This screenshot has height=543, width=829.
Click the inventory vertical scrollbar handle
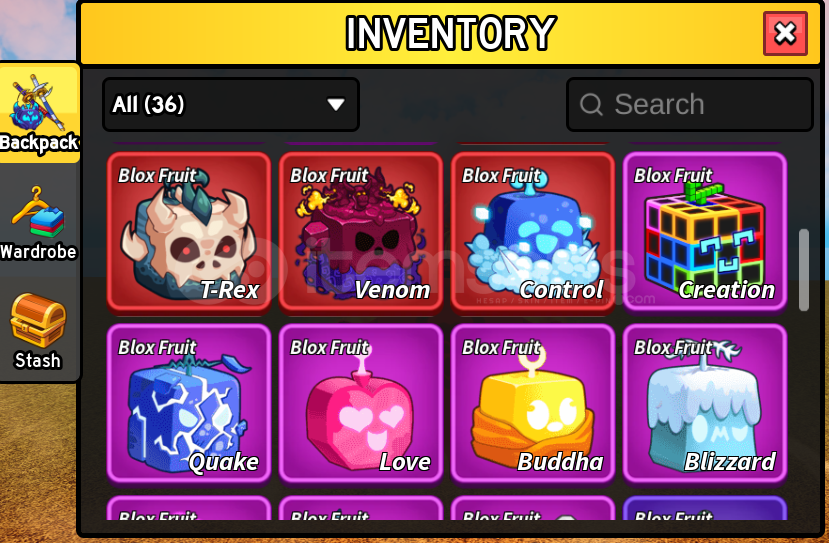tap(804, 270)
